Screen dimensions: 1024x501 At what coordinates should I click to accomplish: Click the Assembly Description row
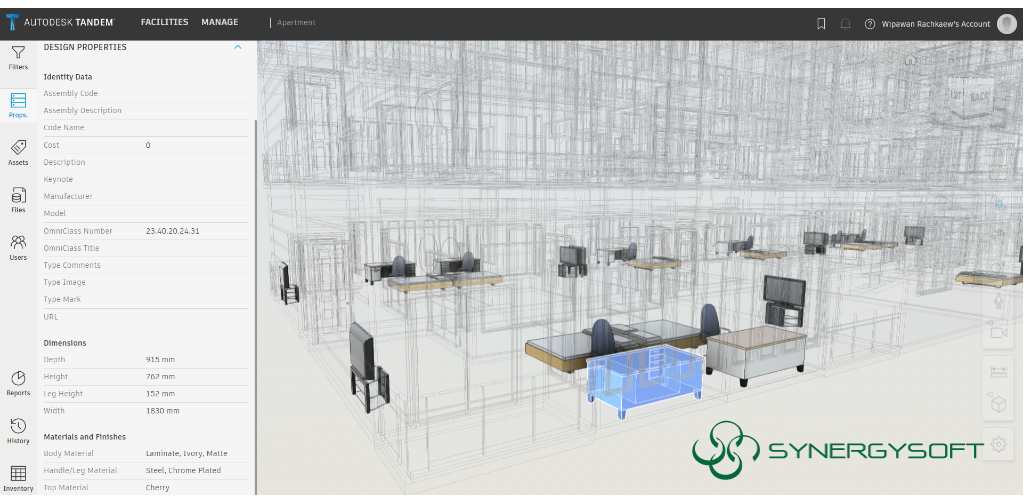146,110
